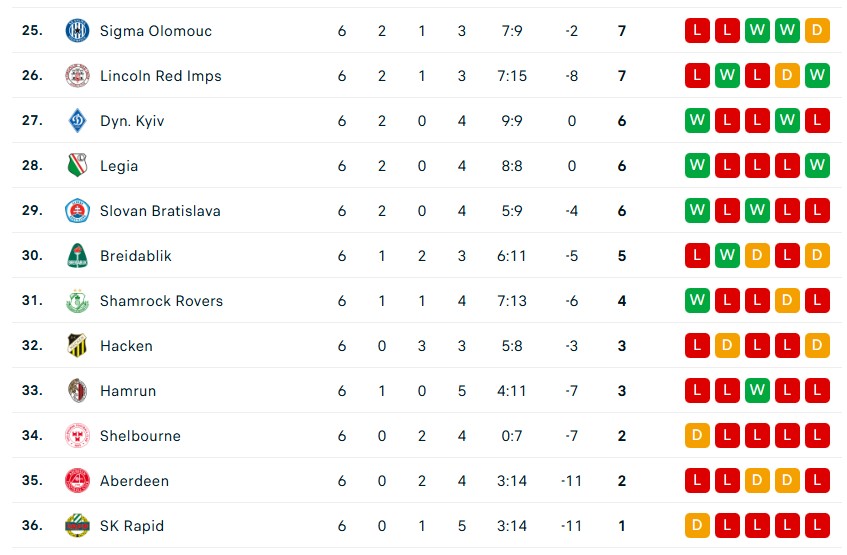Click the Aberdeen club crest

[77, 481]
